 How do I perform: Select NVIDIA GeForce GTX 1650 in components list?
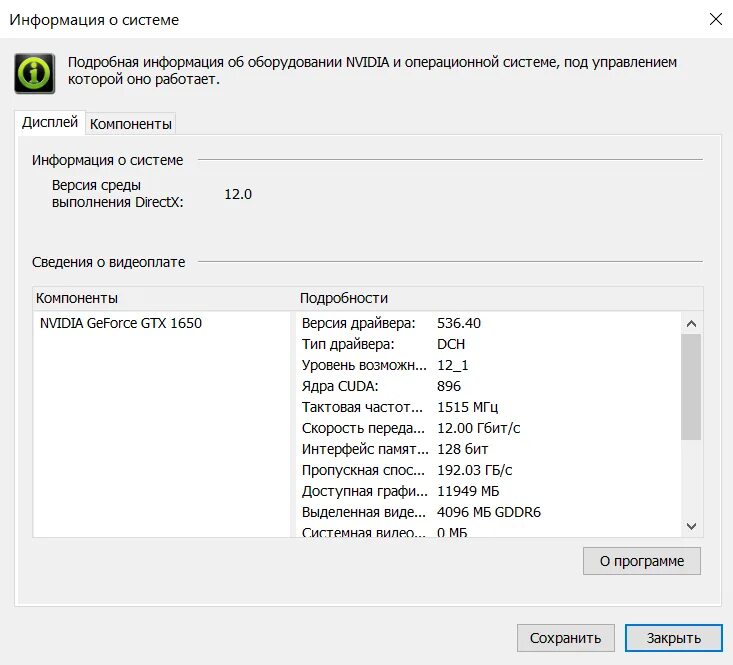tap(121, 323)
